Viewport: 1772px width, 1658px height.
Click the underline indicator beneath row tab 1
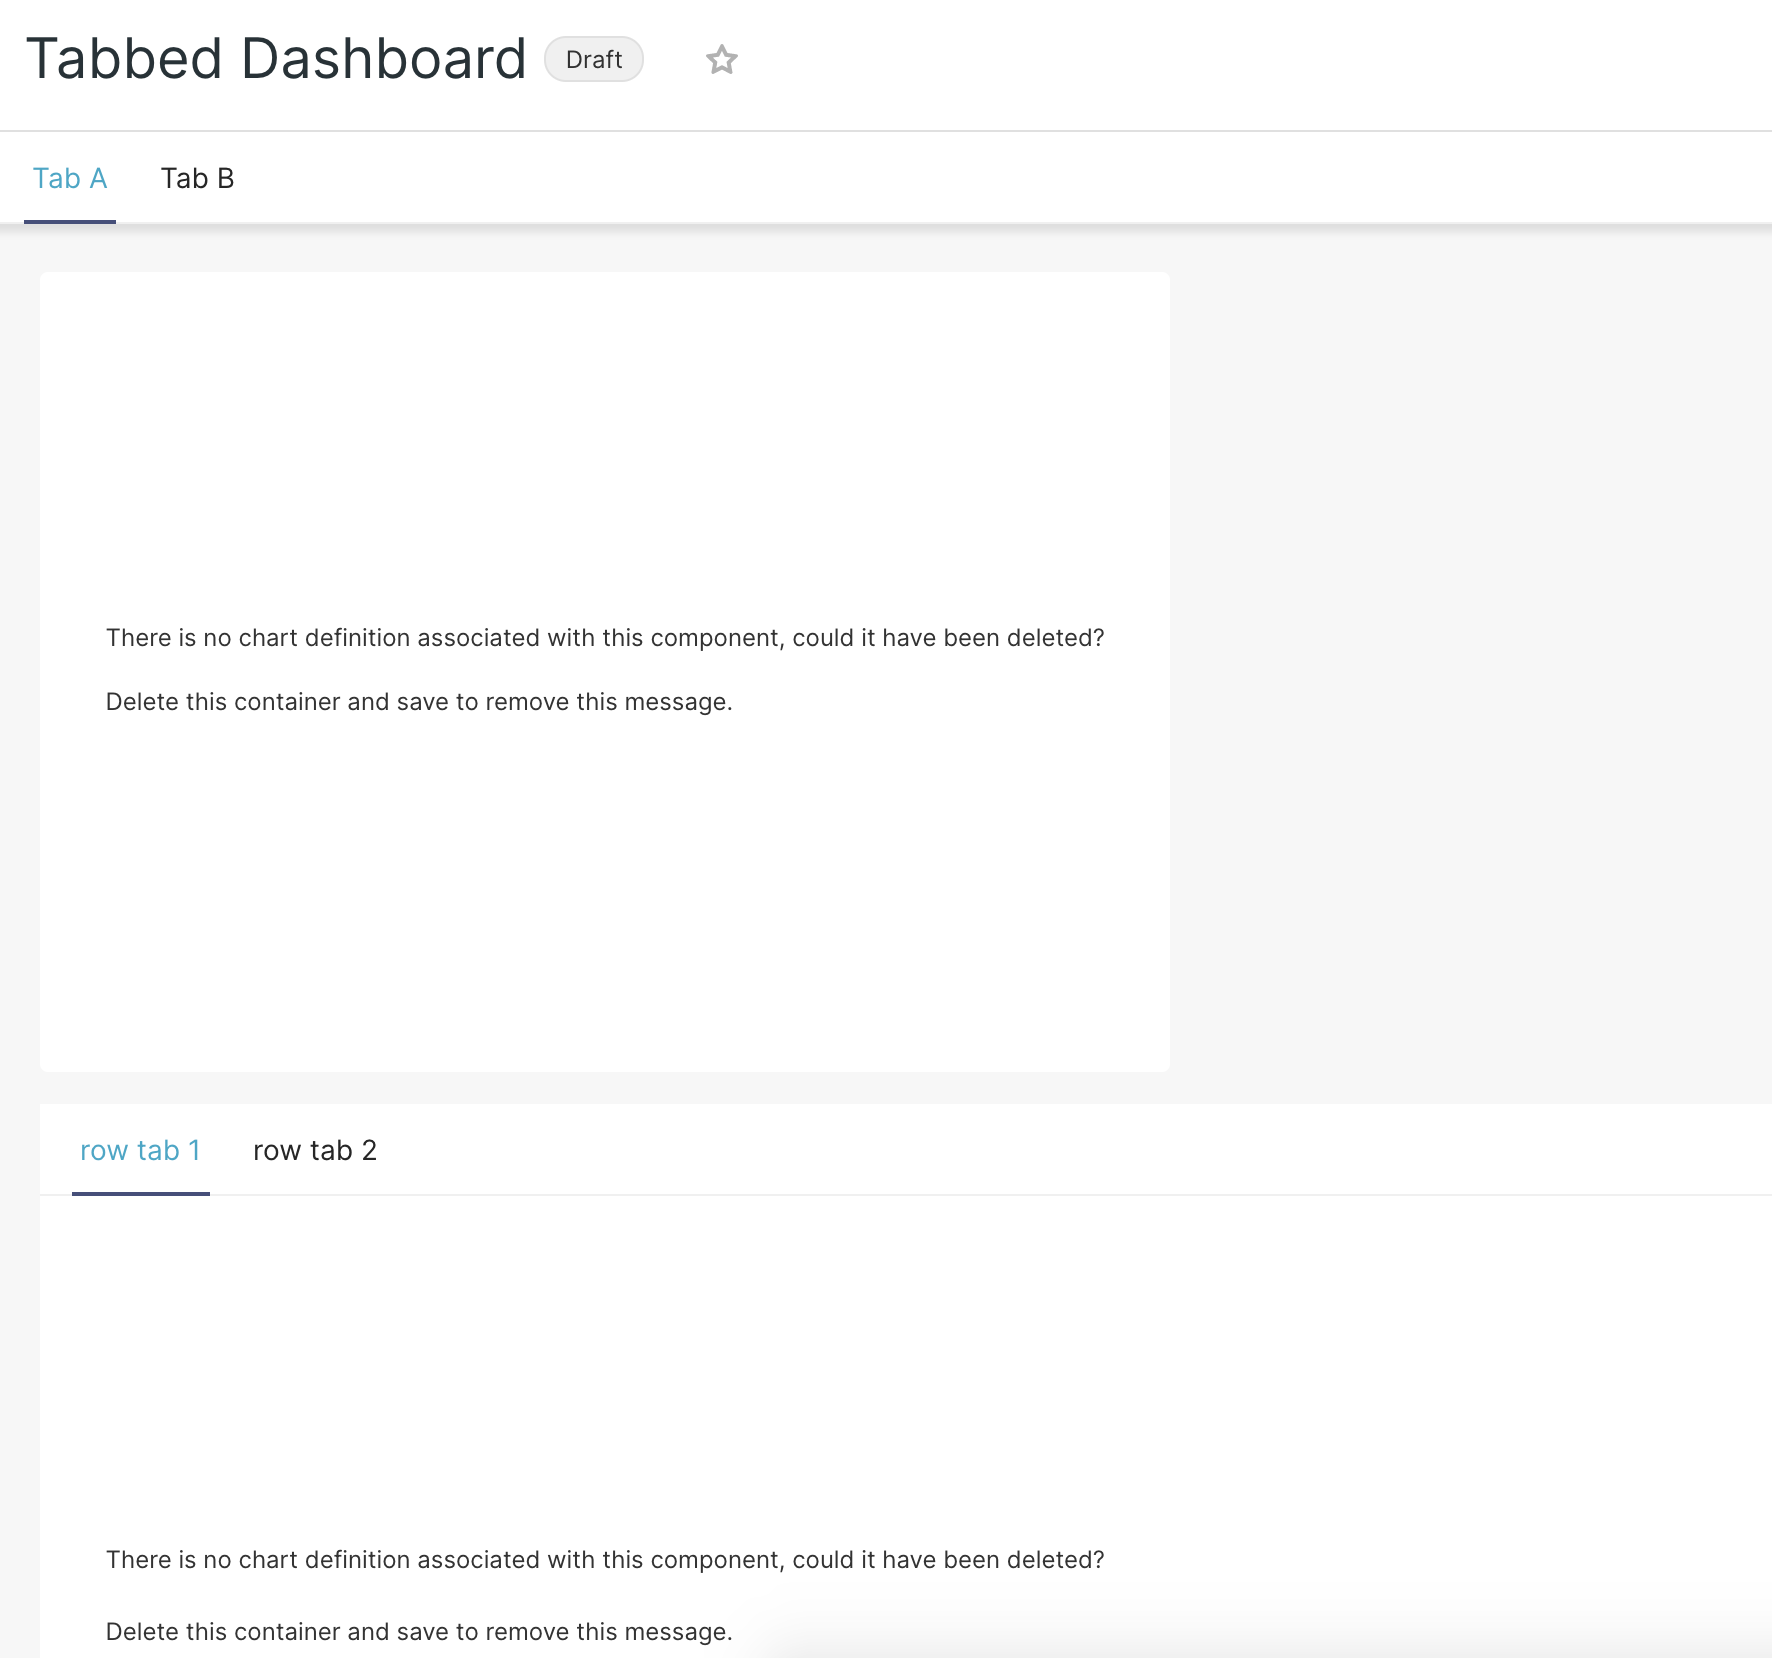coord(140,1192)
